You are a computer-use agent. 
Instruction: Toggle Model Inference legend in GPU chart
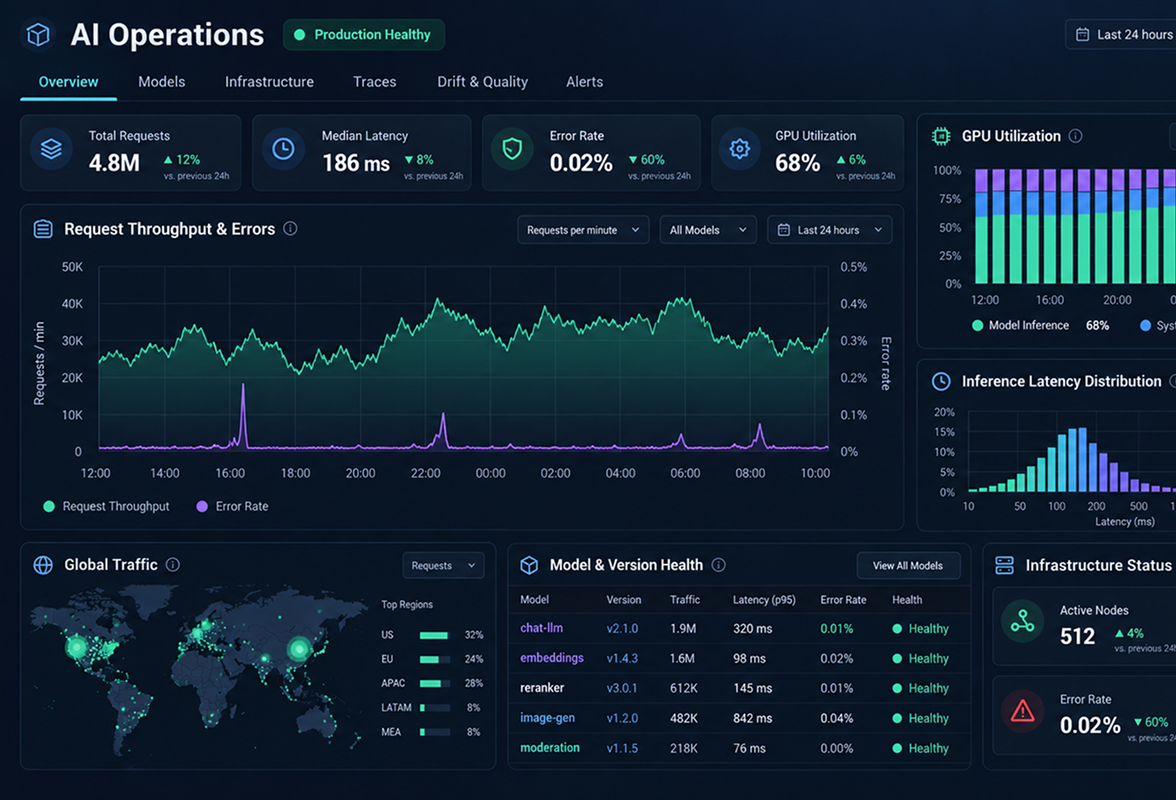(1020, 325)
